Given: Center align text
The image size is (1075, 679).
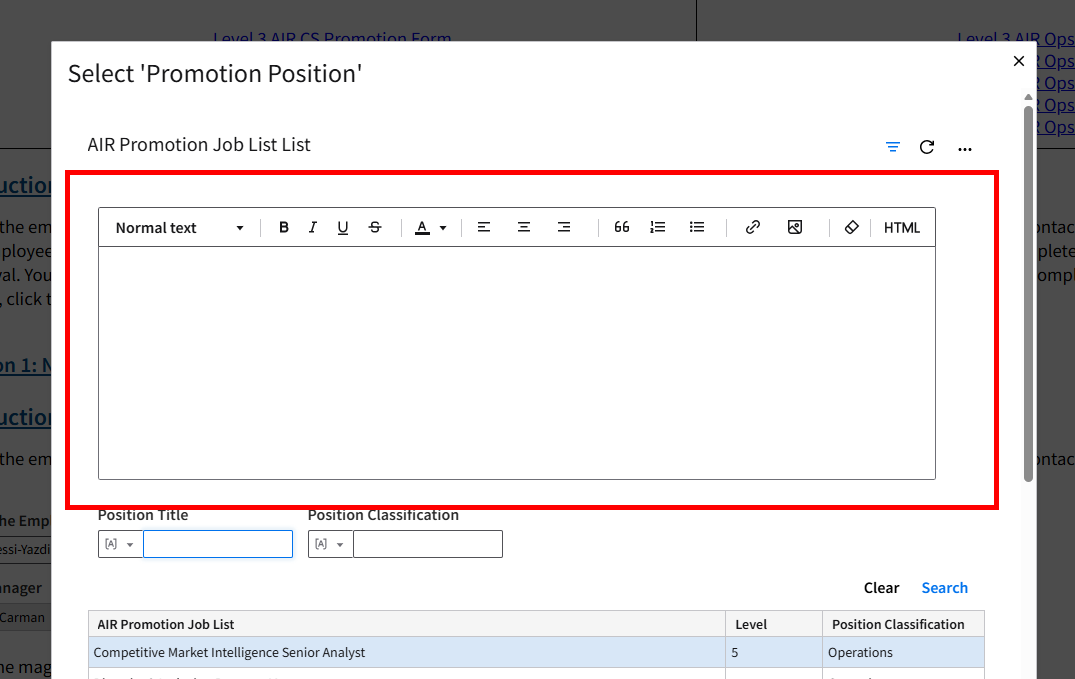Looking at the screenshot, I should point(524,227).
